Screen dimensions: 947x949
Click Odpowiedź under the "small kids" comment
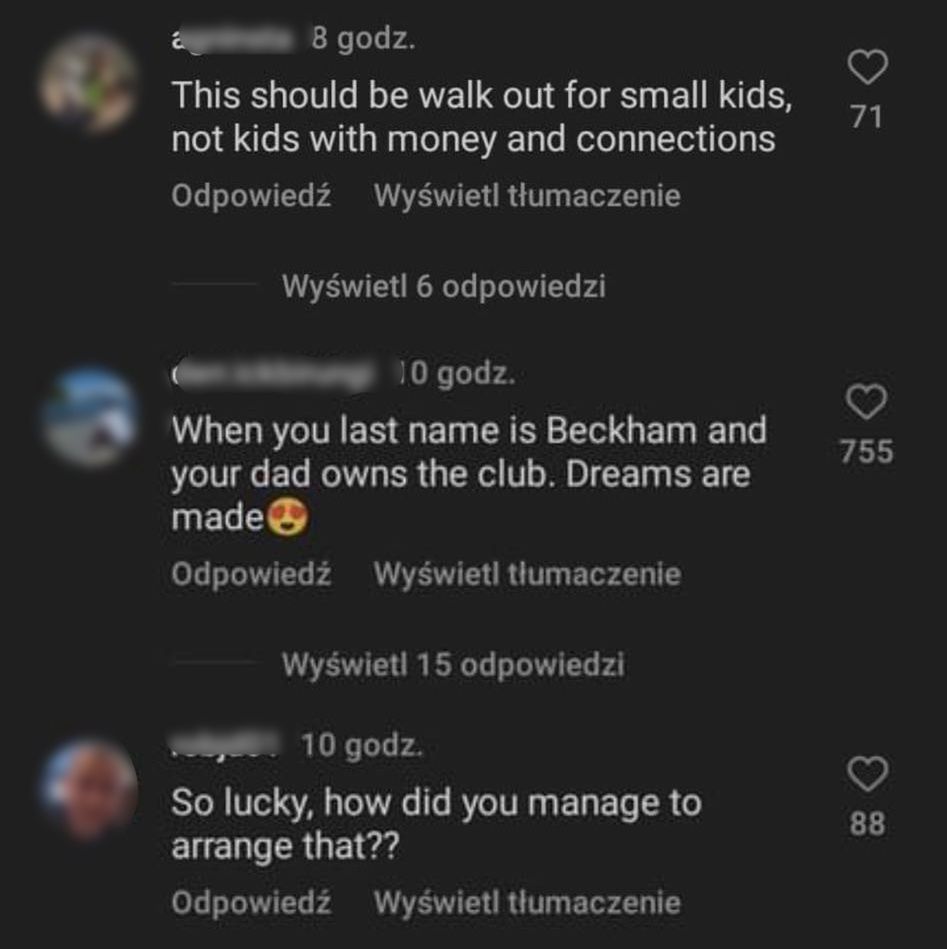(x=251, y=196)
